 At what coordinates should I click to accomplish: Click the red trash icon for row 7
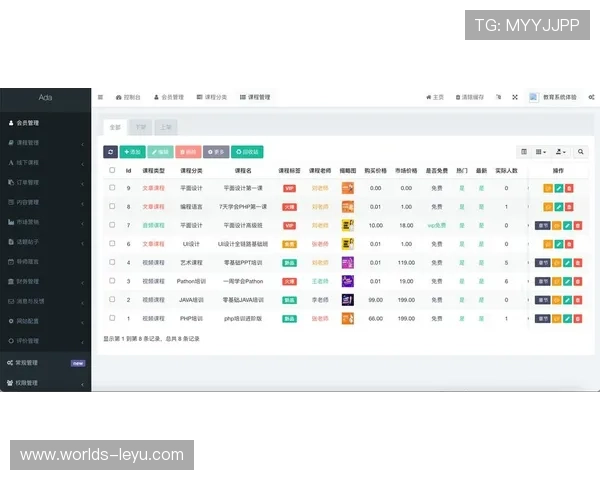point(578,225)
